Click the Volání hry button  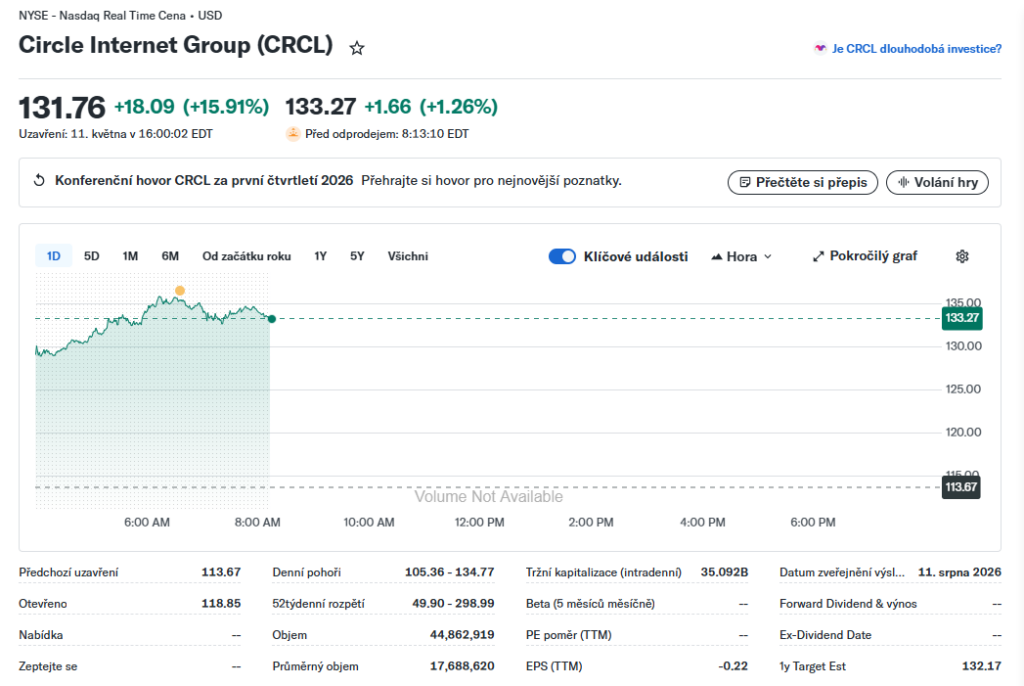pos(937,182)
